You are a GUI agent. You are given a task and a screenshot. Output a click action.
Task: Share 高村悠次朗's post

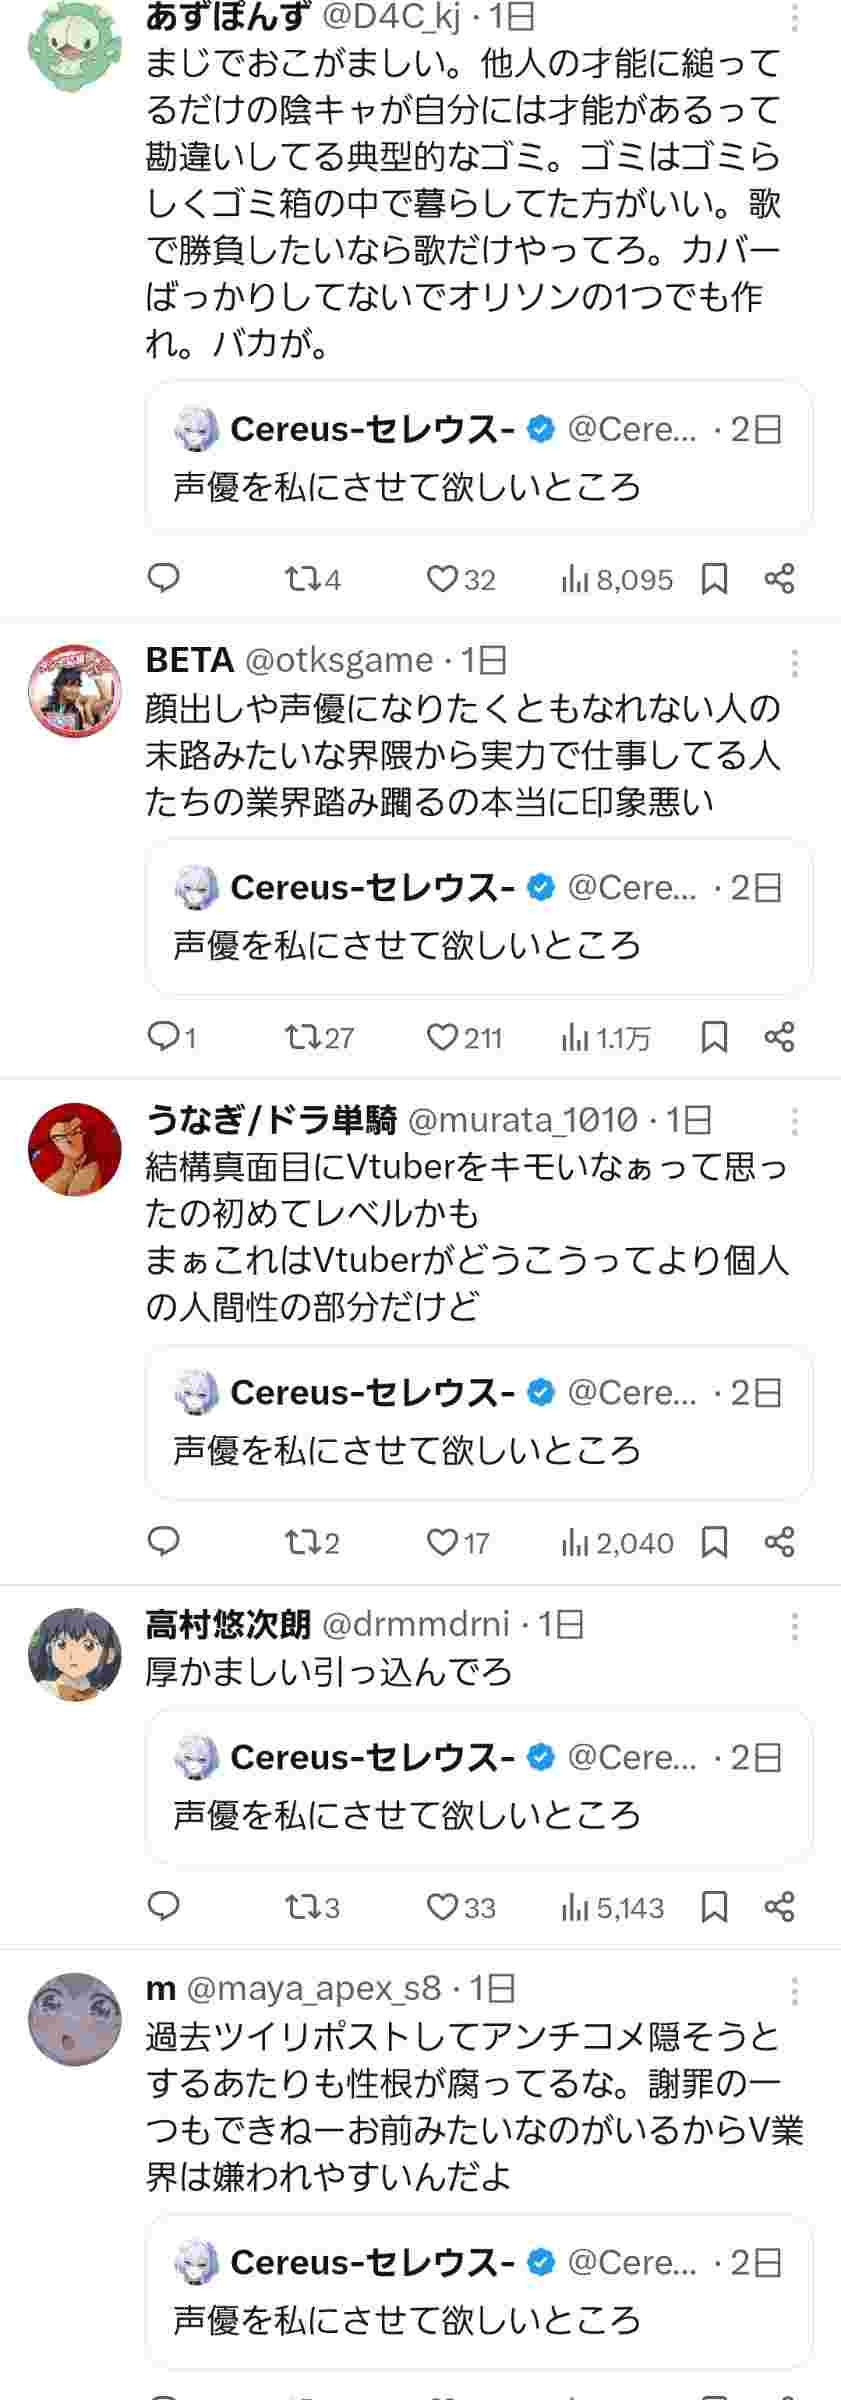779,1906
